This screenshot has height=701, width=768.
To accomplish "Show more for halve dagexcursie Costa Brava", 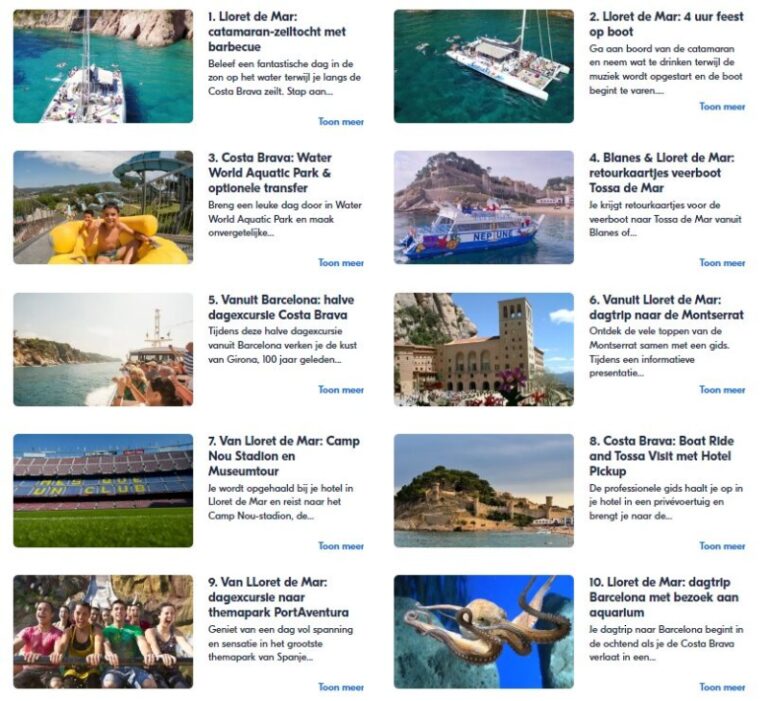I will [x=341, y=389].
